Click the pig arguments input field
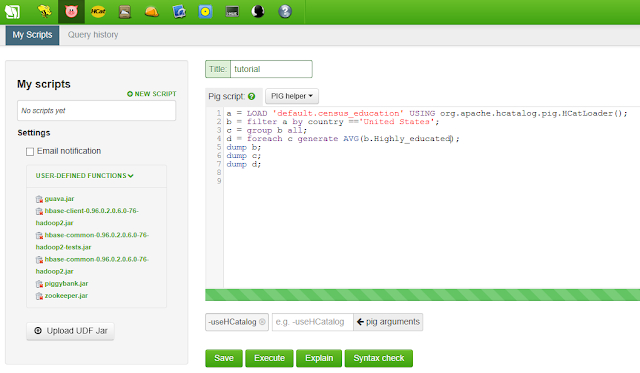 (x=313, y=322)
